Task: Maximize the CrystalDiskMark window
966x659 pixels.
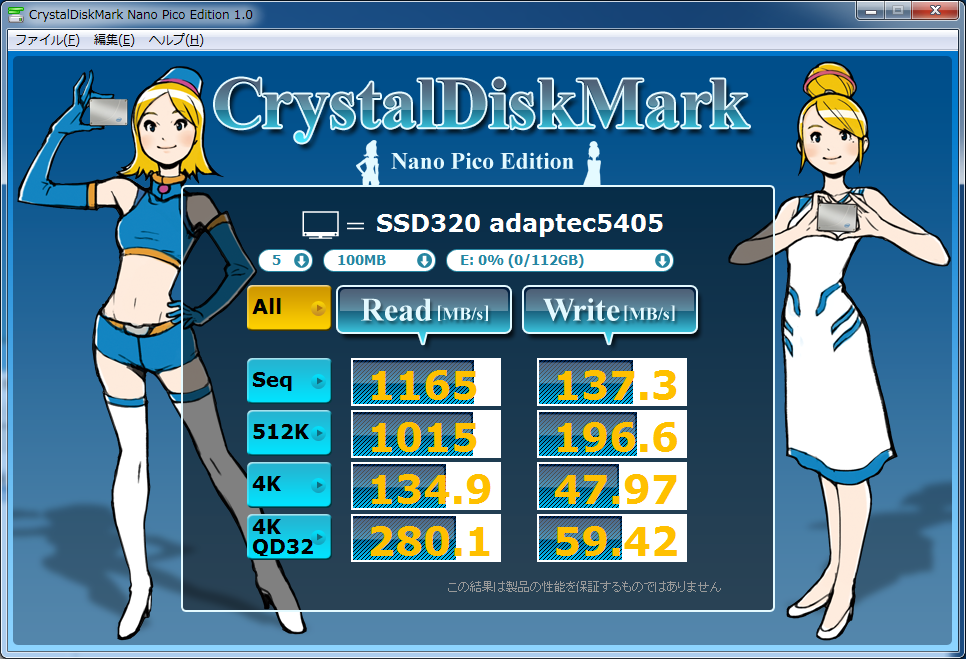Action: tap(898, 10)
